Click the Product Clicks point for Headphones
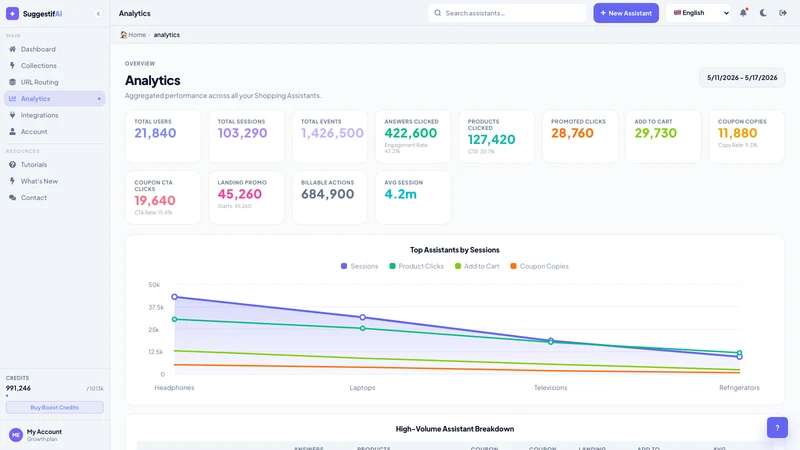 coord(174,319)
